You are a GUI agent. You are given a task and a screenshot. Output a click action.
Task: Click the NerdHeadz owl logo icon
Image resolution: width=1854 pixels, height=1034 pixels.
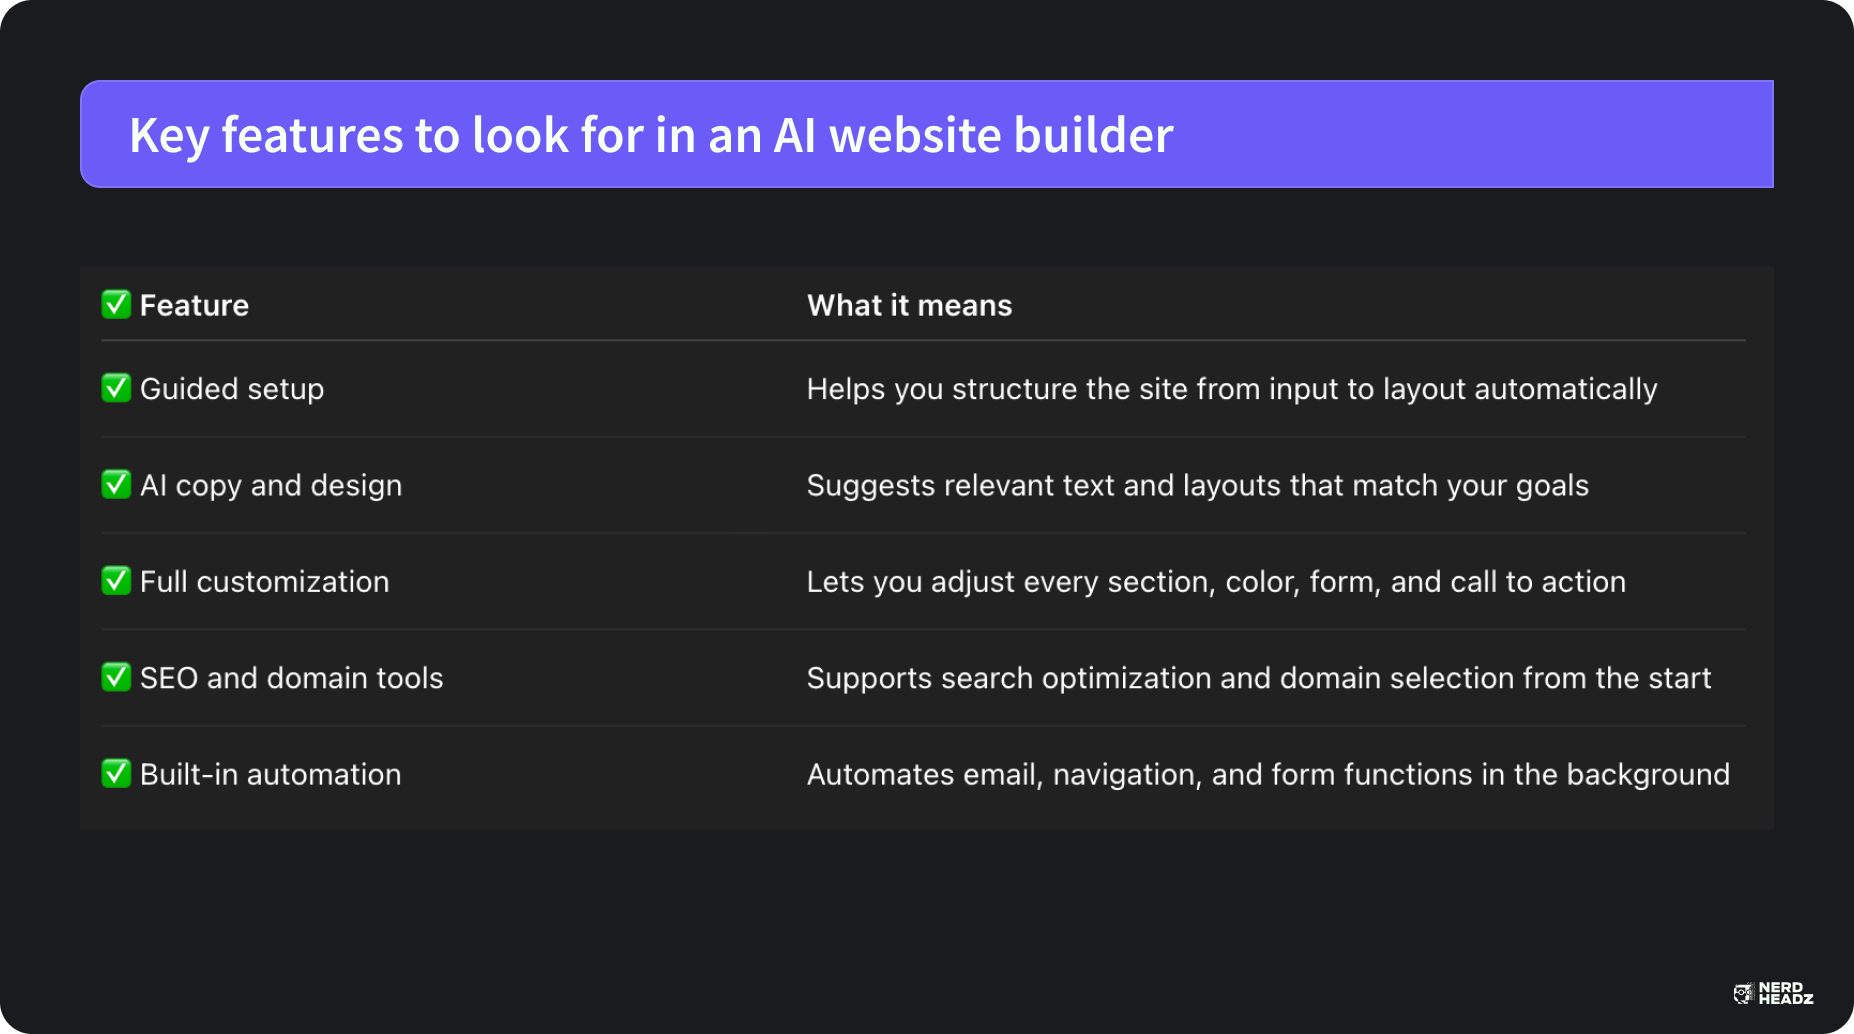[1743, 993]
